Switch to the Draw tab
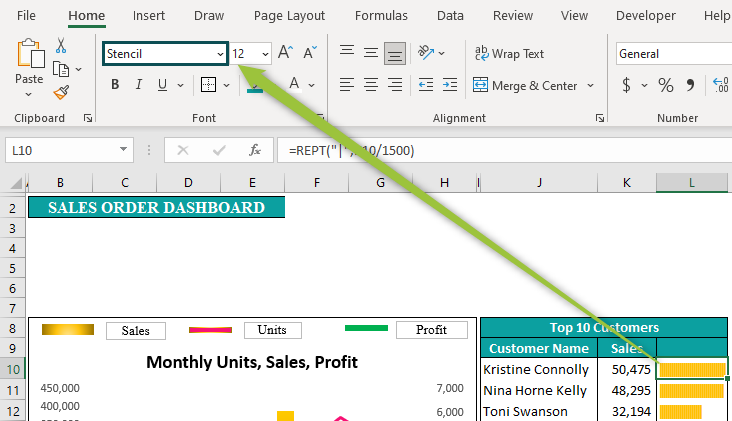 (x=209, y=16)
